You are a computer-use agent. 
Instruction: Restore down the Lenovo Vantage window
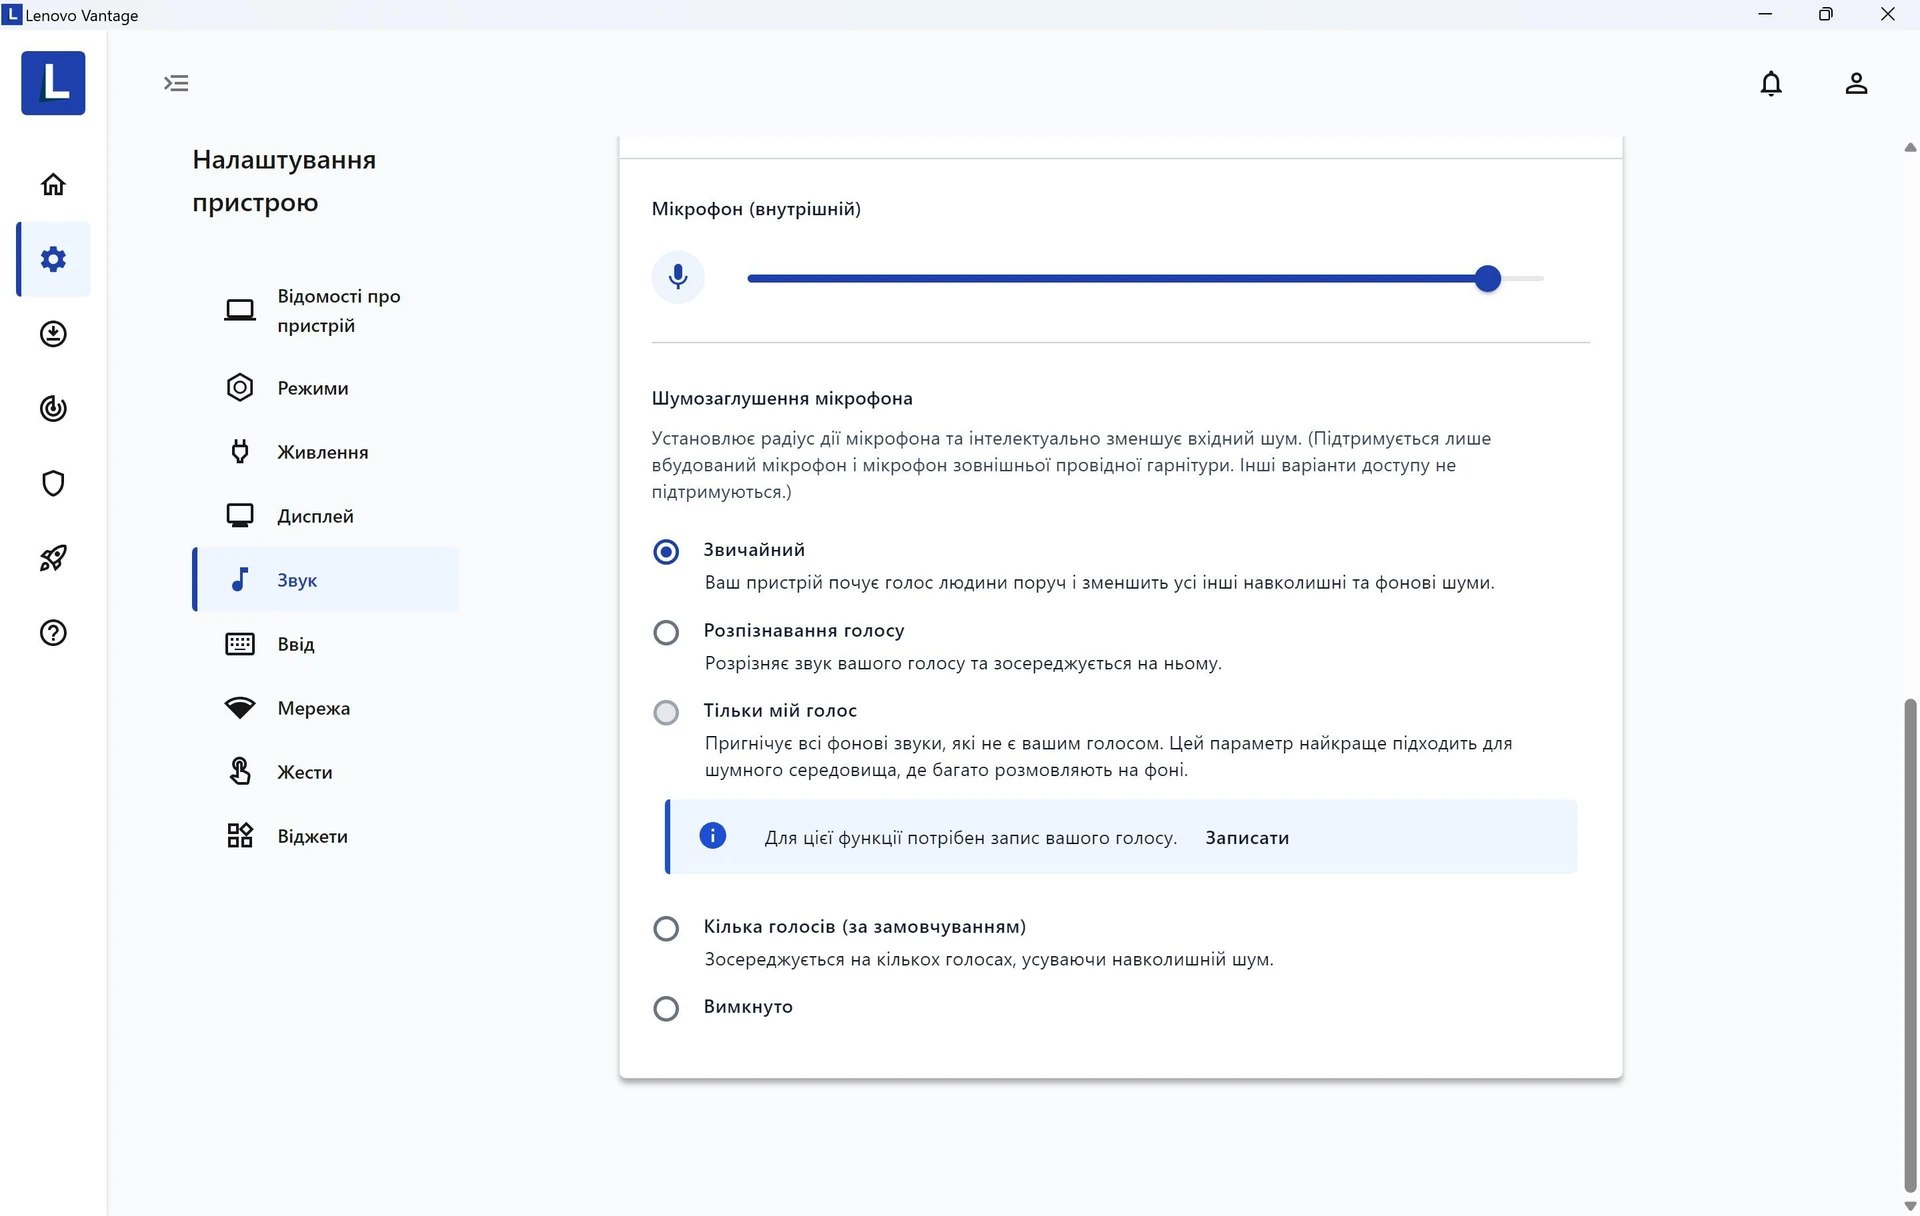click(x=1826, y=14)
